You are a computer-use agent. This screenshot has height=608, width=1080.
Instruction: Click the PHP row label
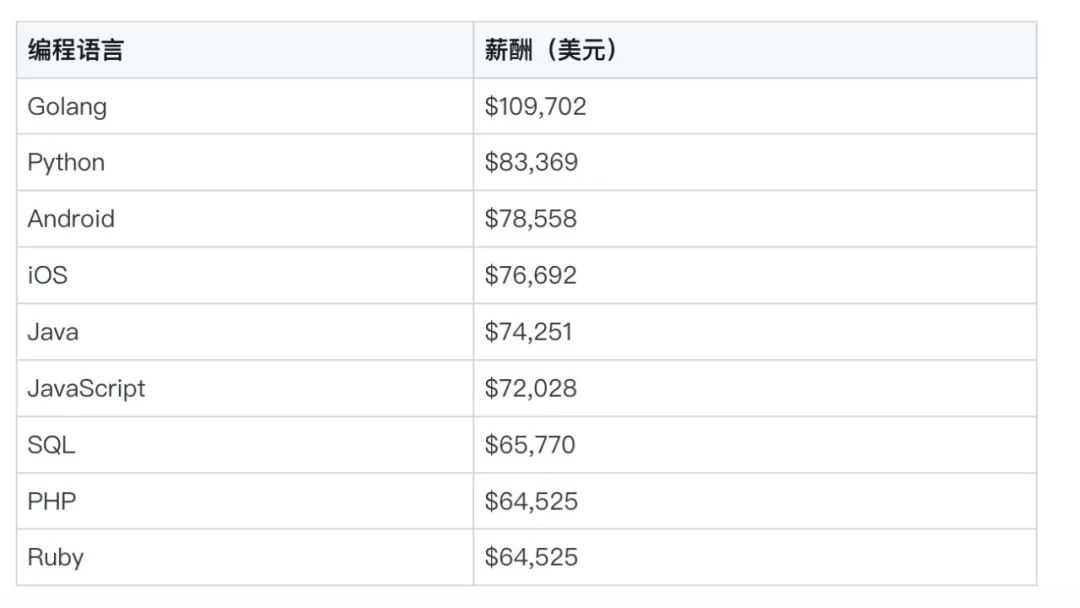52,501
